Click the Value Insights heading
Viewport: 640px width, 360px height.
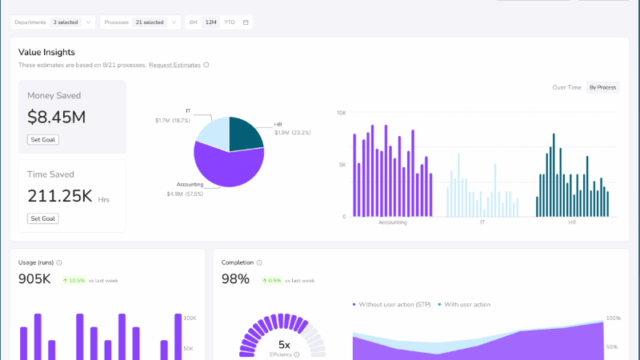coord(47,52)
